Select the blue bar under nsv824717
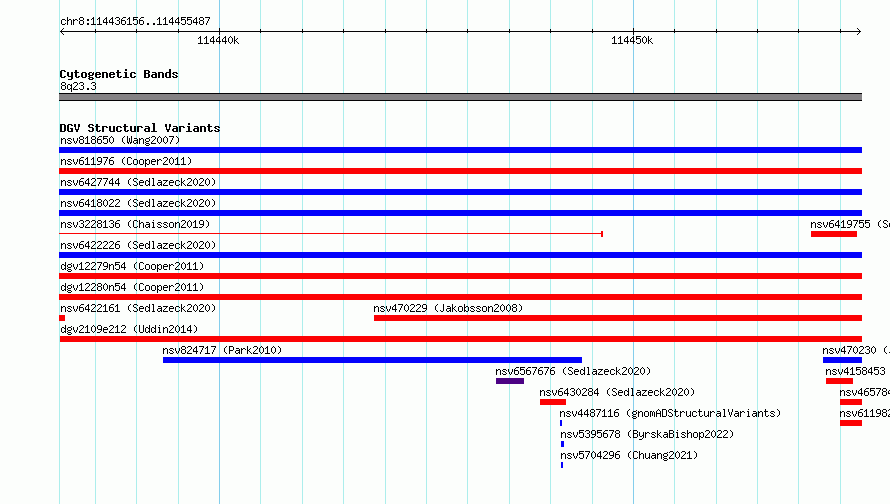This screenshot has height=504, width=890. click(x=372, y=360)
